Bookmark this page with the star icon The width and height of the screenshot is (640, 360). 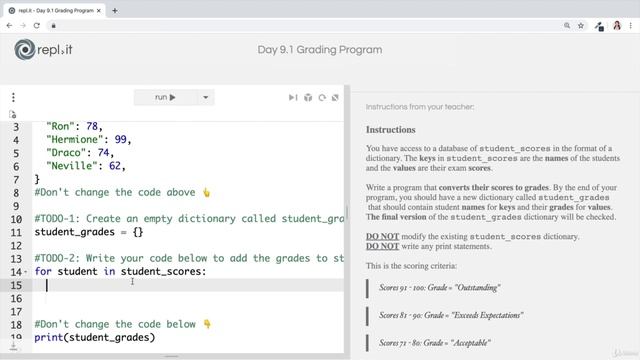[581, 26]
